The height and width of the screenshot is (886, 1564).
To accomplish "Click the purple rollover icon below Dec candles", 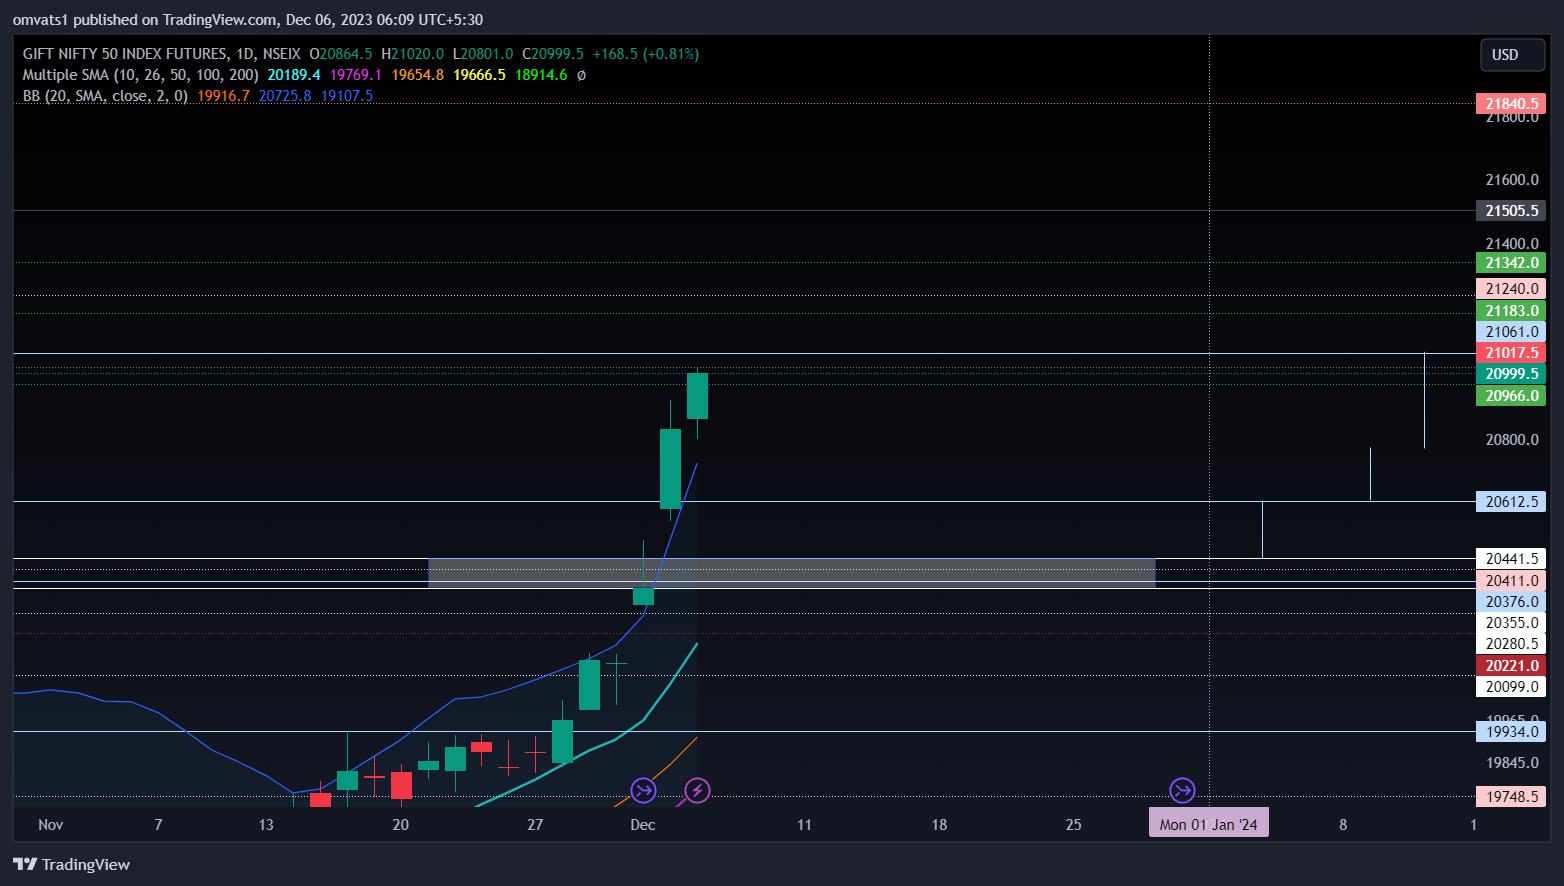I will (643, 791).
